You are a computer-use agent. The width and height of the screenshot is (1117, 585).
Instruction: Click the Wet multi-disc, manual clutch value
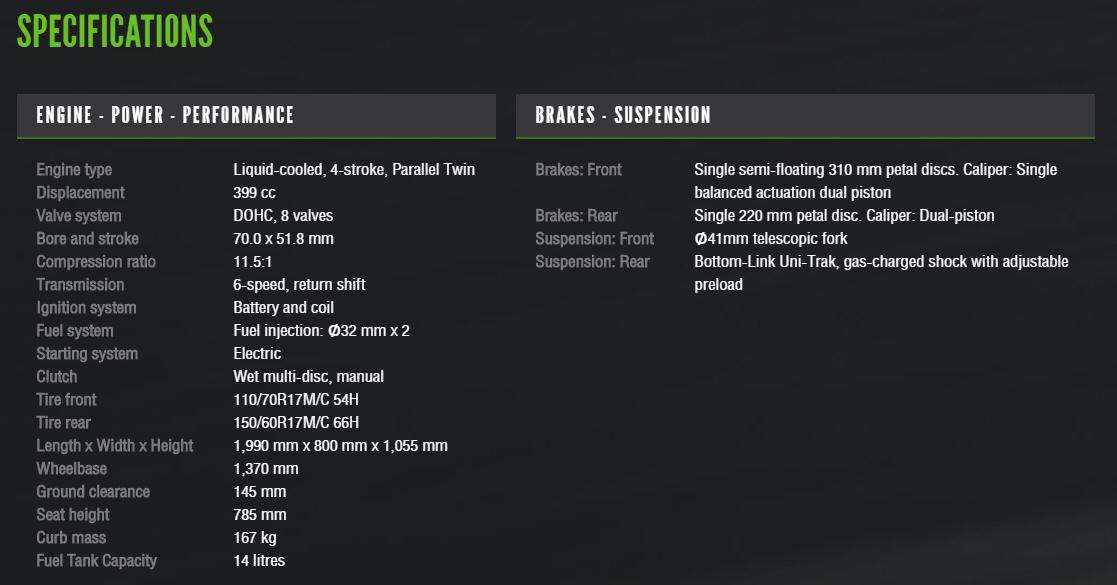point(308,377)
